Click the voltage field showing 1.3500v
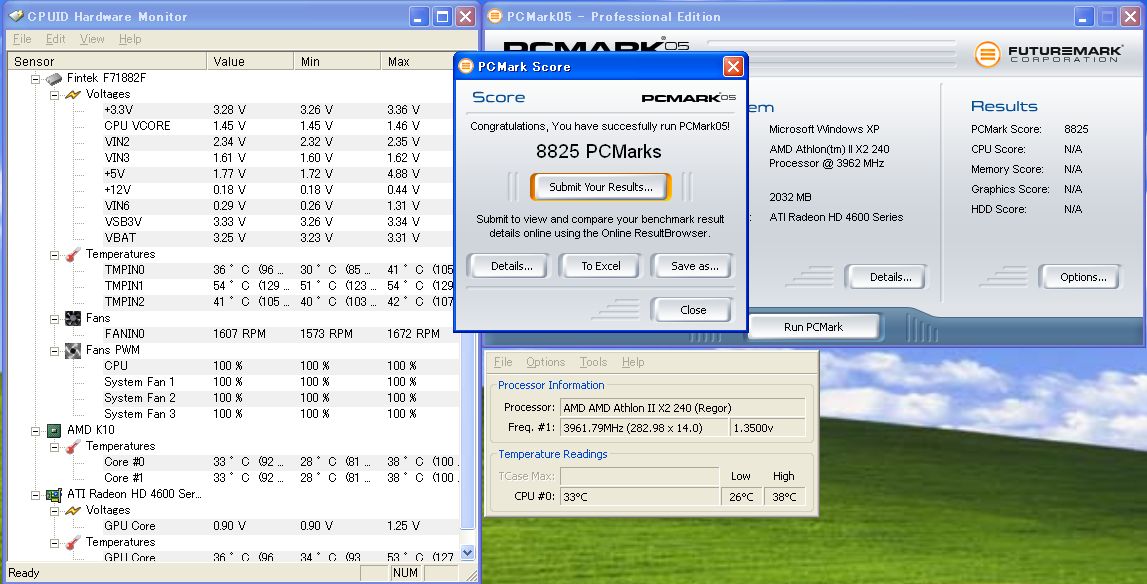 (x=768, y=428)
